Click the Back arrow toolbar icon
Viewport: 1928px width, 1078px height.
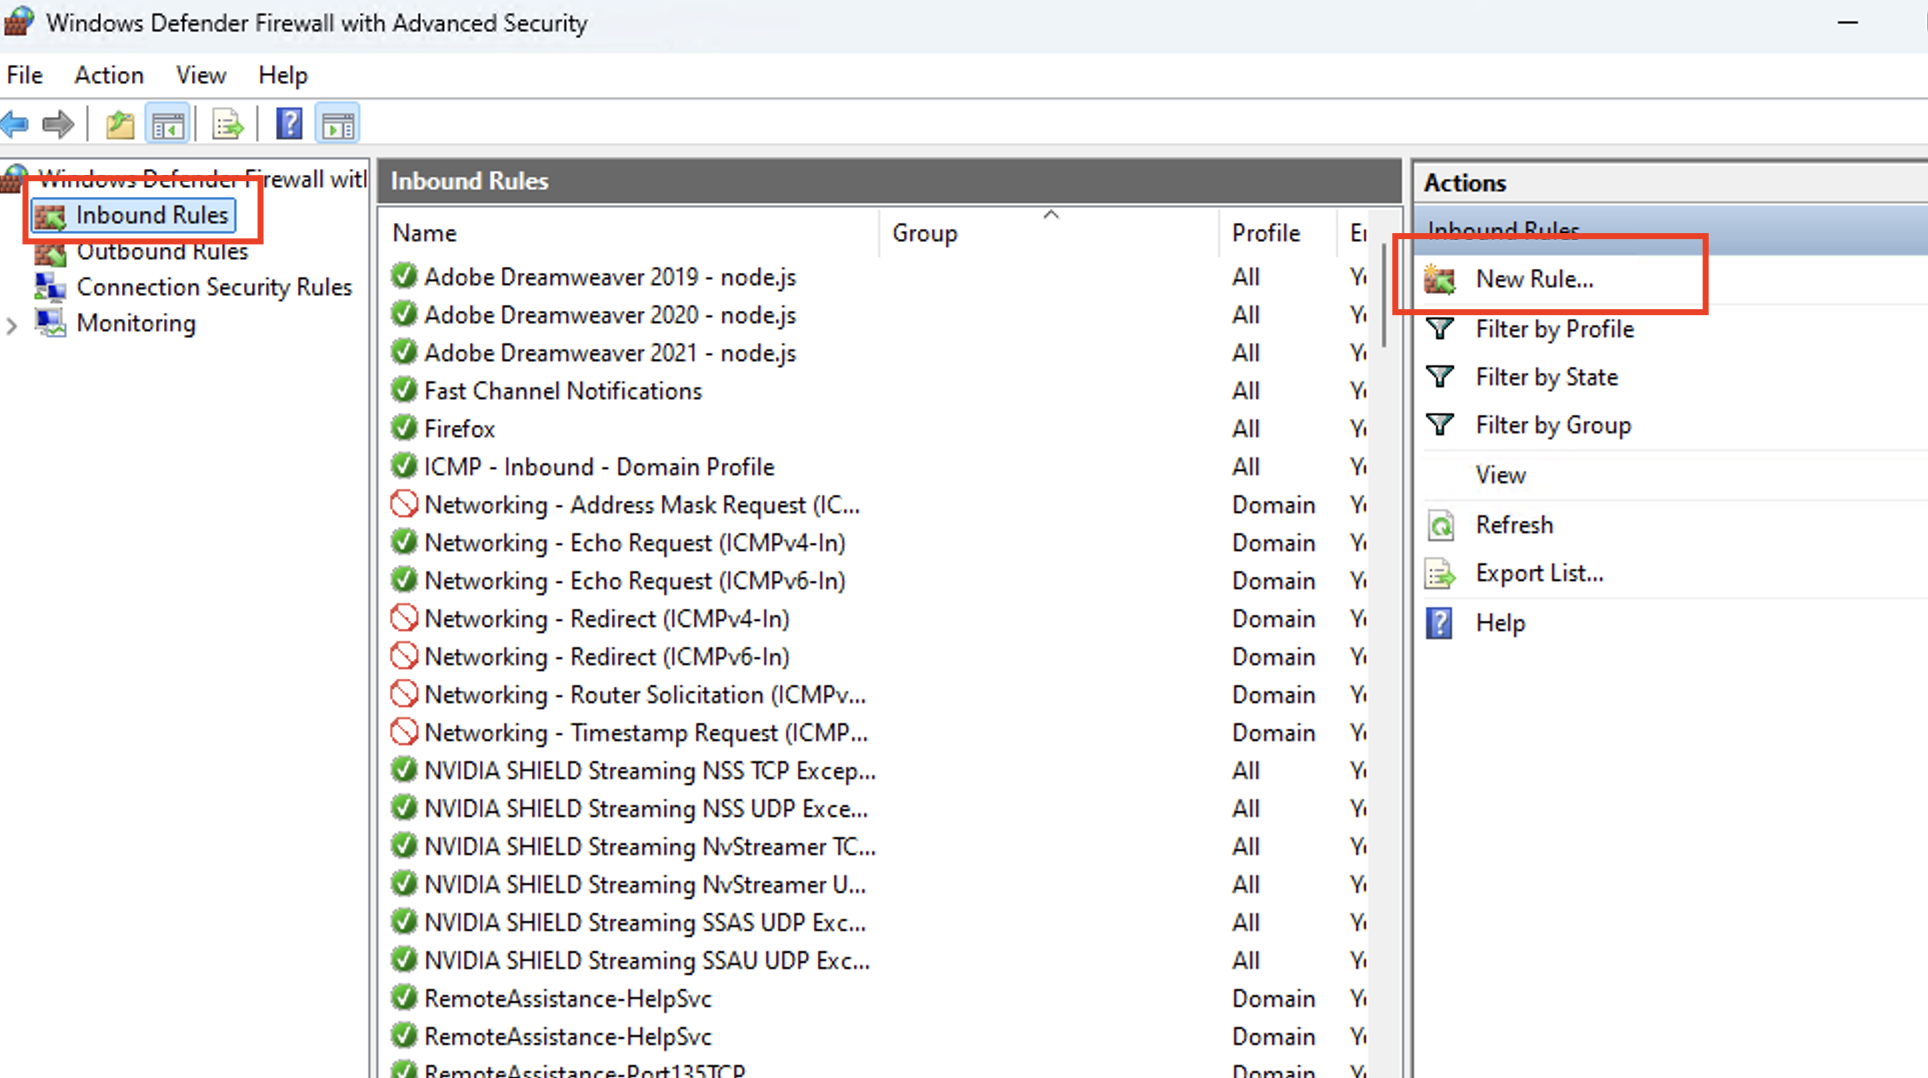(x=15, y=125)
